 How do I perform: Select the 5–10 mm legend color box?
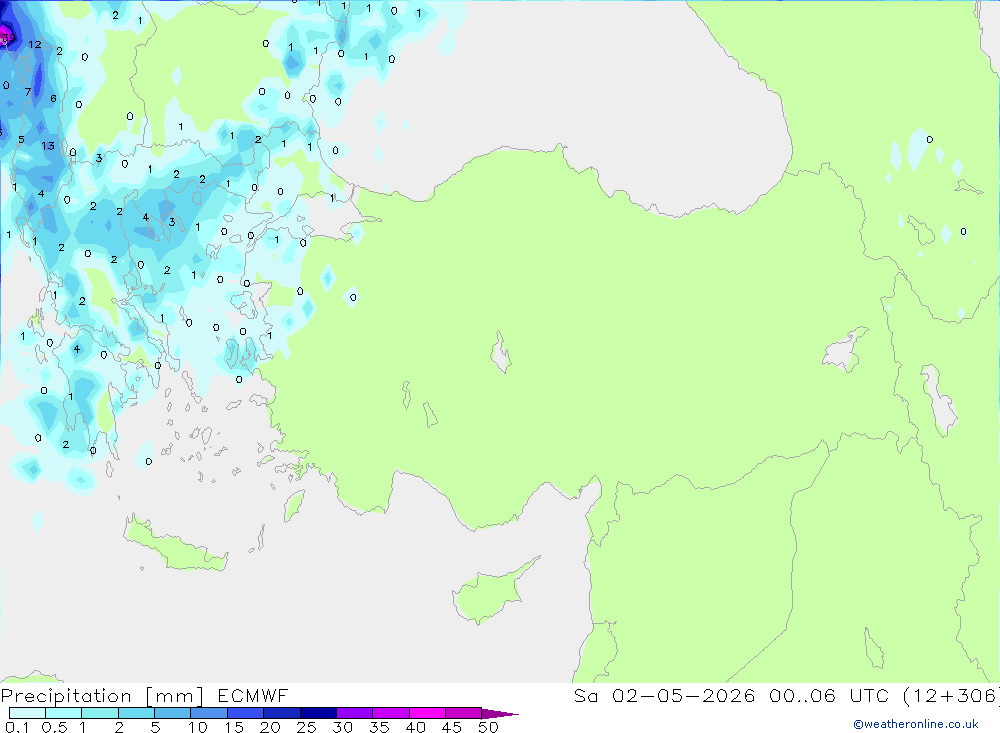click(173, 713)
